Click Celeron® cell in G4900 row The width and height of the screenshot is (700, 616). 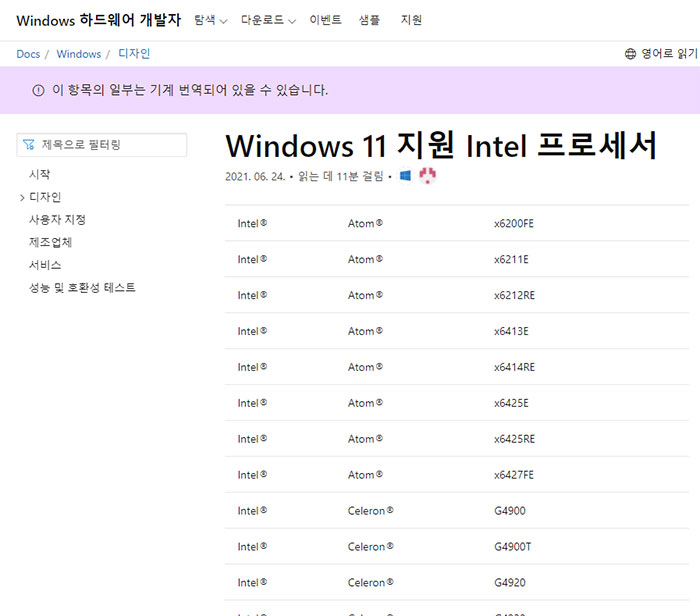pyautogui.click(x=371, y=511)
